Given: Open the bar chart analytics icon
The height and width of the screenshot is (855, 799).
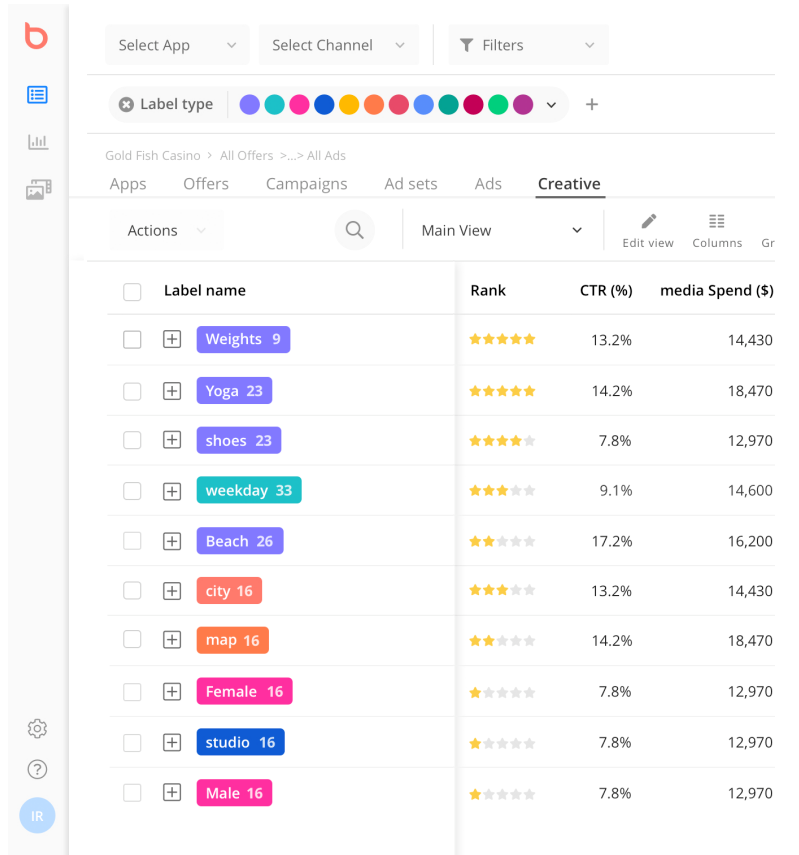Looking at the screenshot, I should point(37,142).
